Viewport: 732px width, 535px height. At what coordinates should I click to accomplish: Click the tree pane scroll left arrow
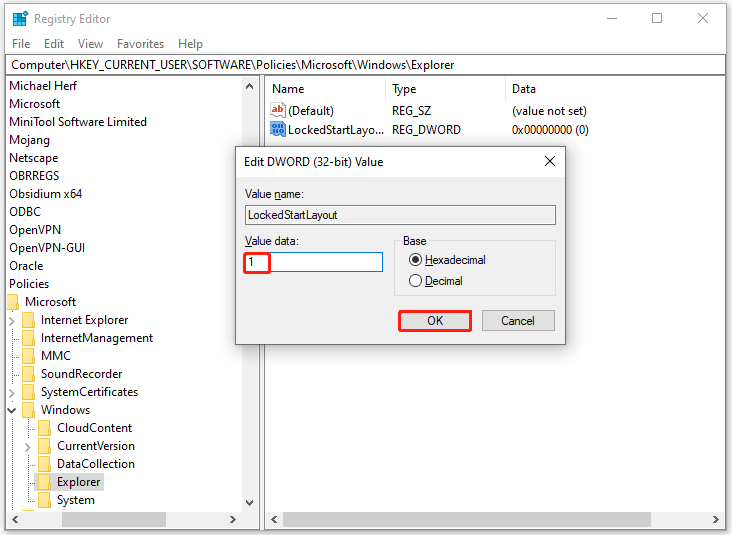(15, 519)
